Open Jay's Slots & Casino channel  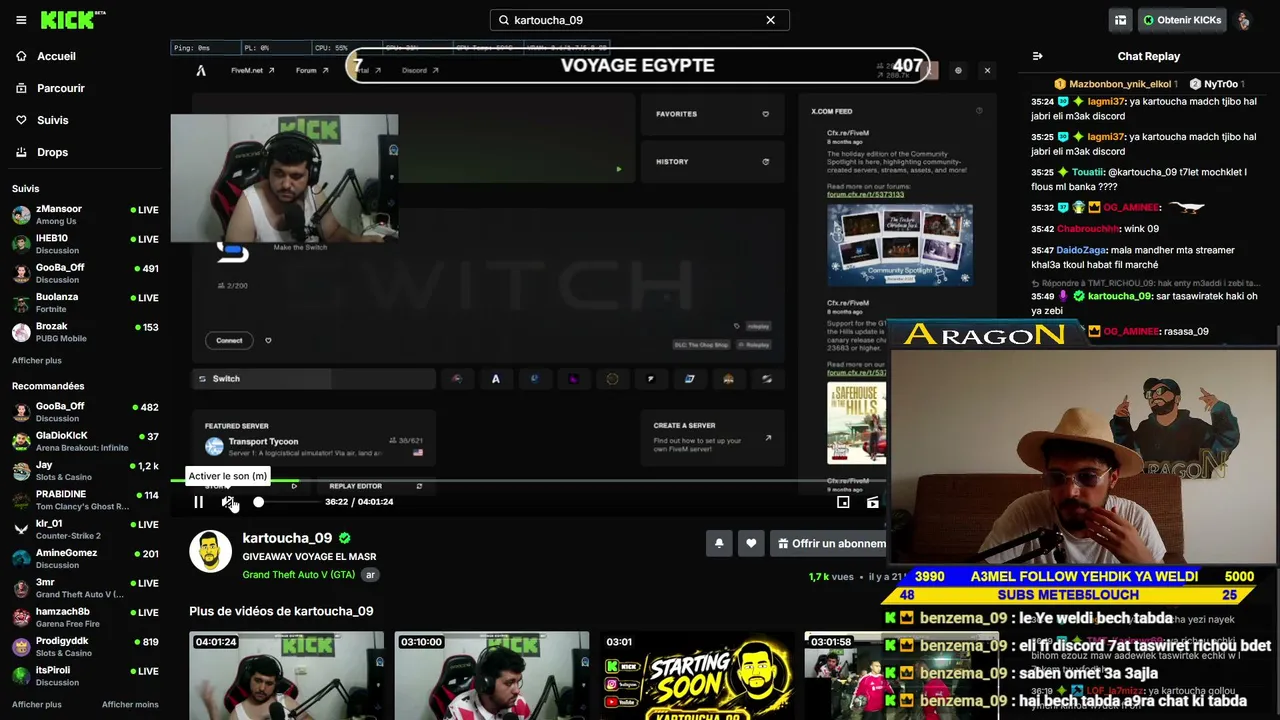[85, 471]
